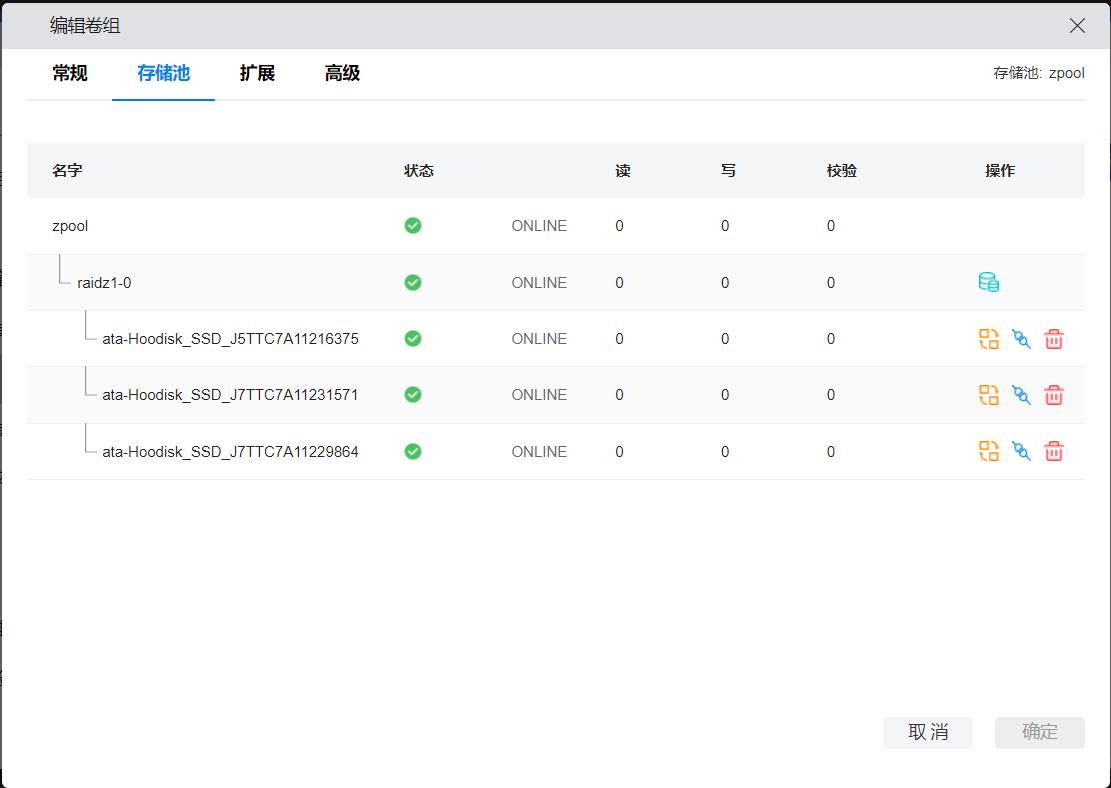Image resolution: width=1111 pixels, height=788 pixels.
Task: Replace disk J5TTC7A11216375 via the orange icon
Action: (x=988, y=339)
